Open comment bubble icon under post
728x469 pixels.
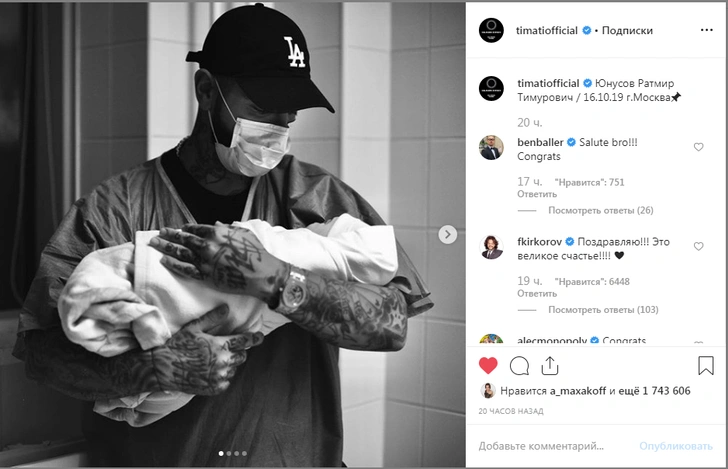[x=519, y=366]
